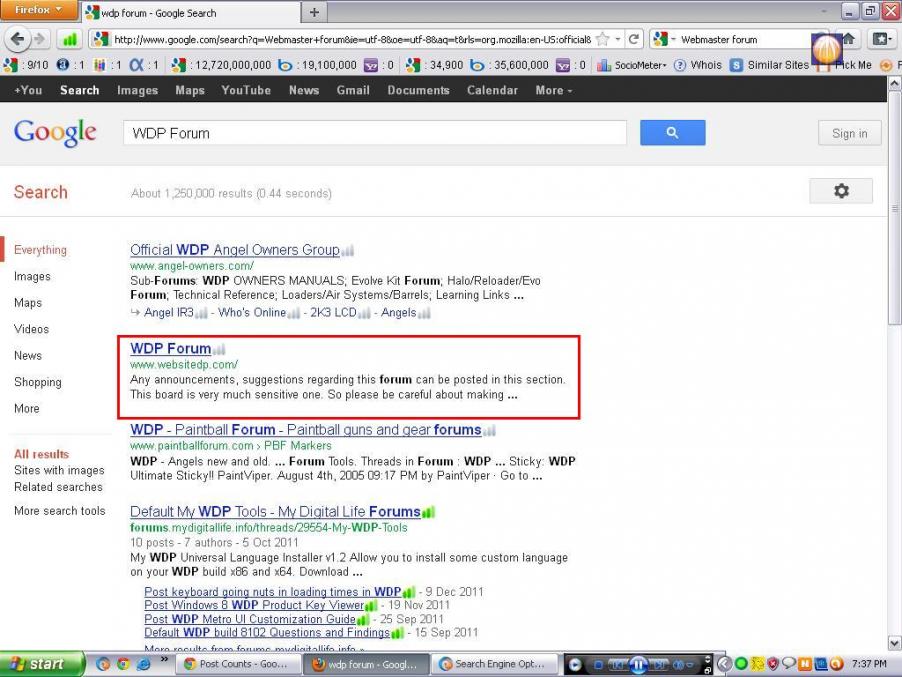Open address bar history dropdown arrow

(618, 39)
